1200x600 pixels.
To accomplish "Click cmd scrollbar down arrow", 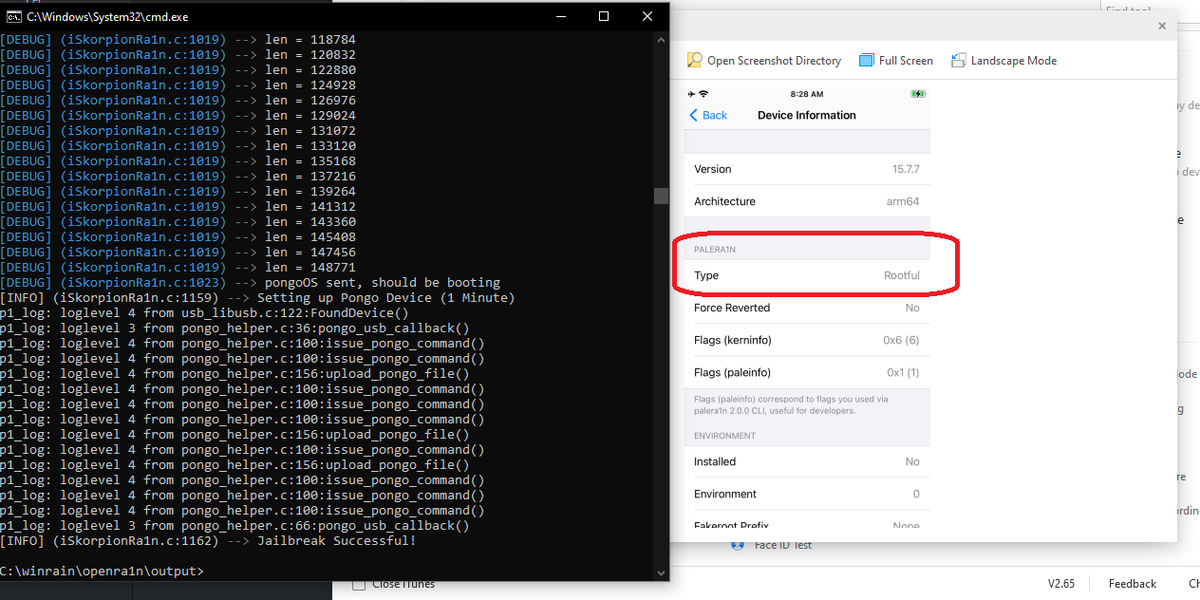I will [661, 572].
